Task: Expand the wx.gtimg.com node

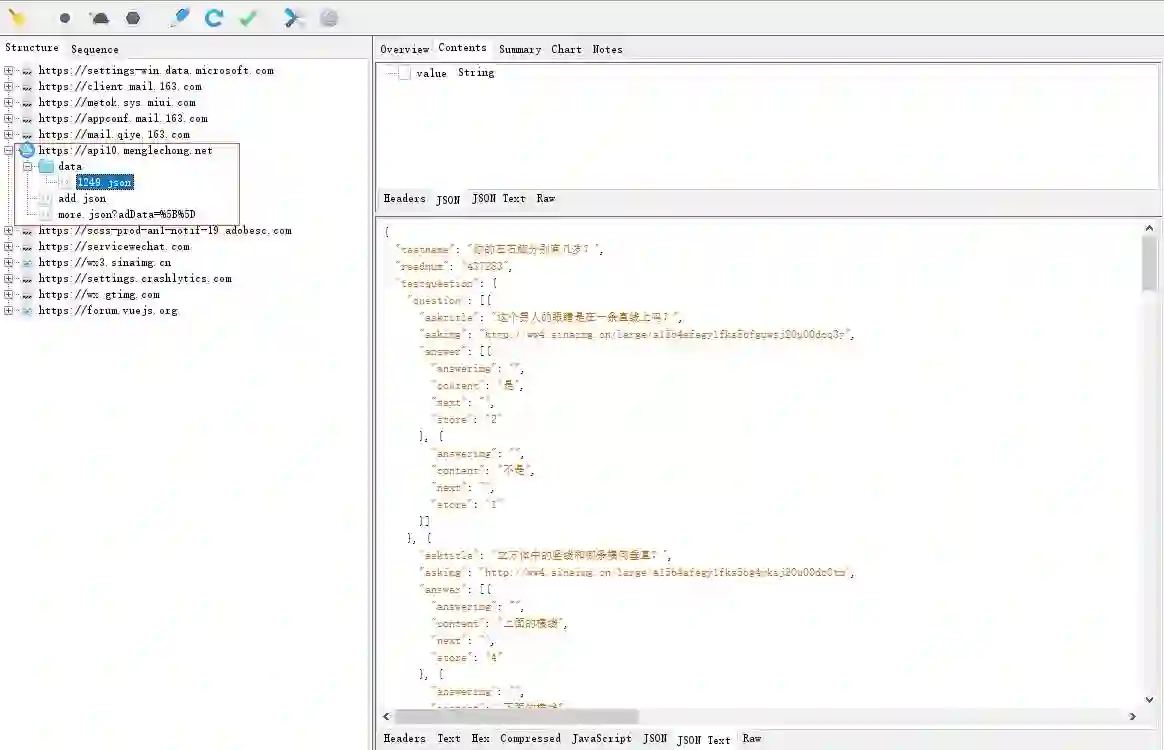Action: pos(8,295)
